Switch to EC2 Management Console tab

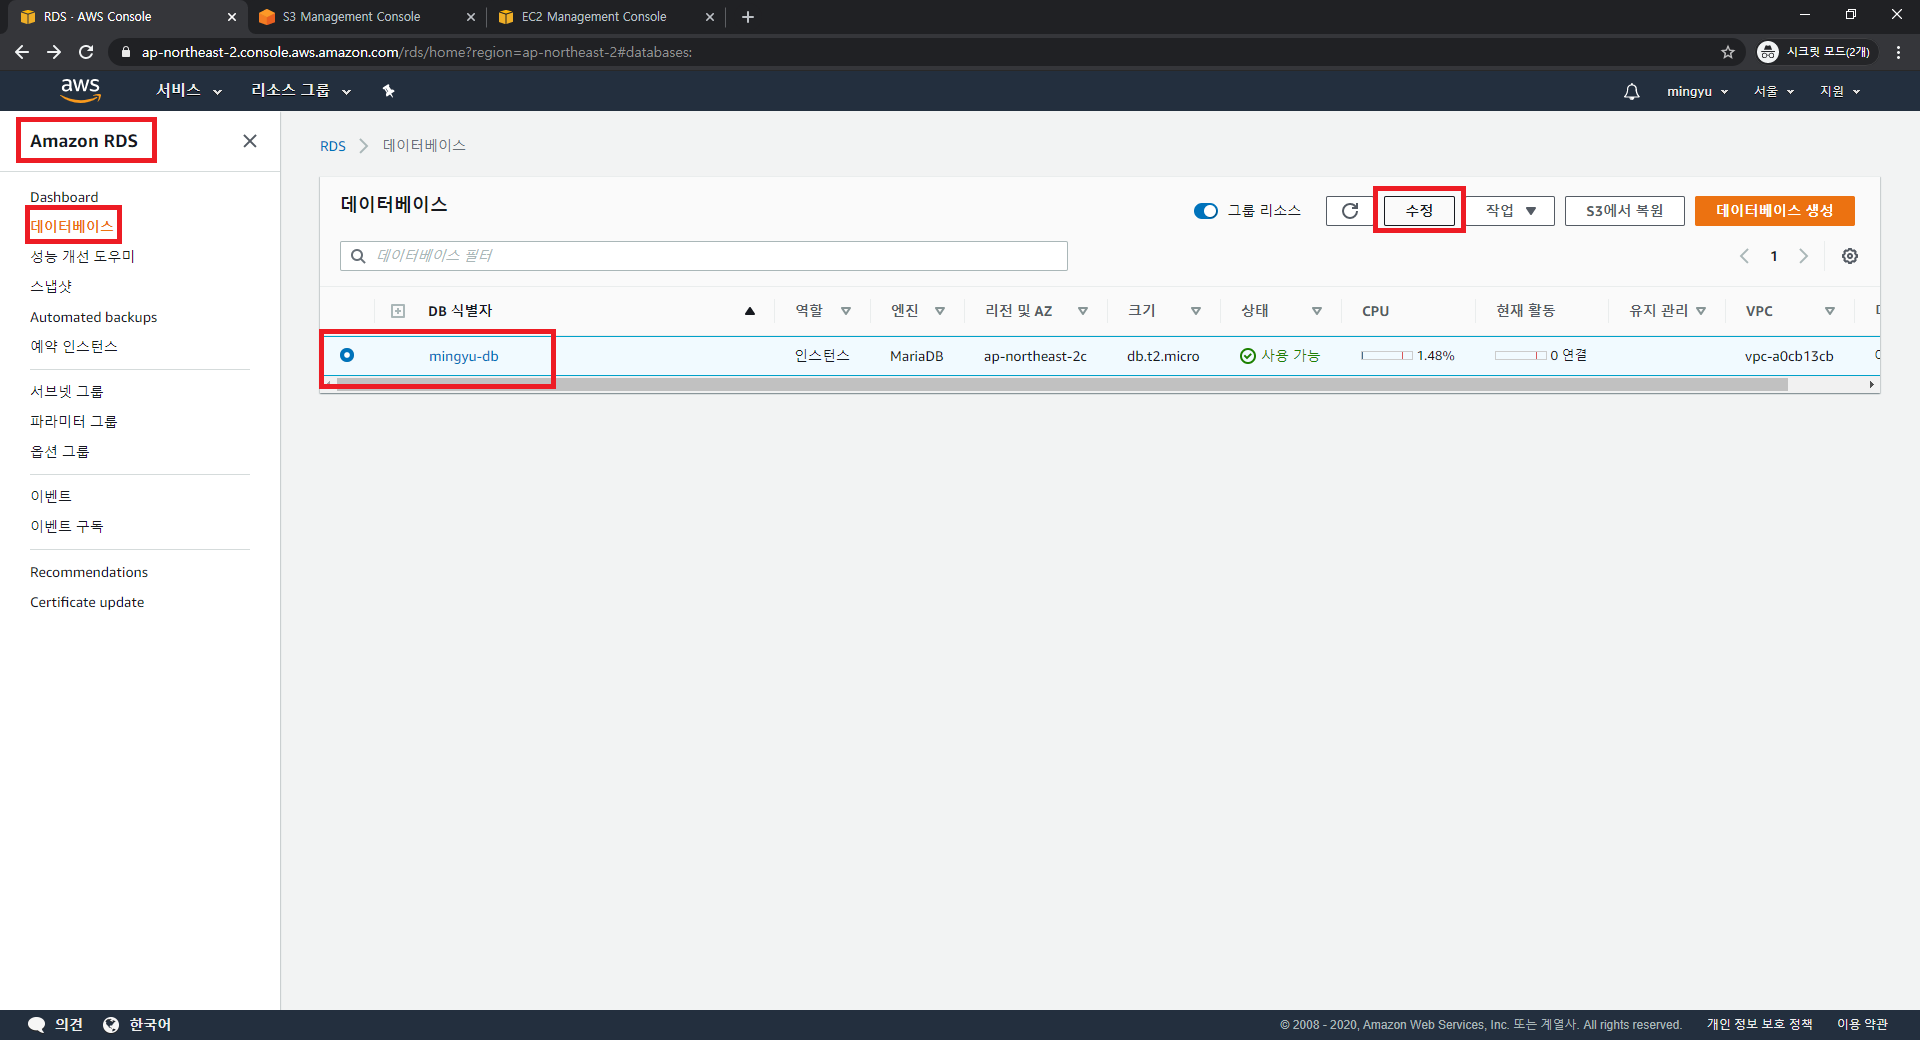[x=606, y=17]
